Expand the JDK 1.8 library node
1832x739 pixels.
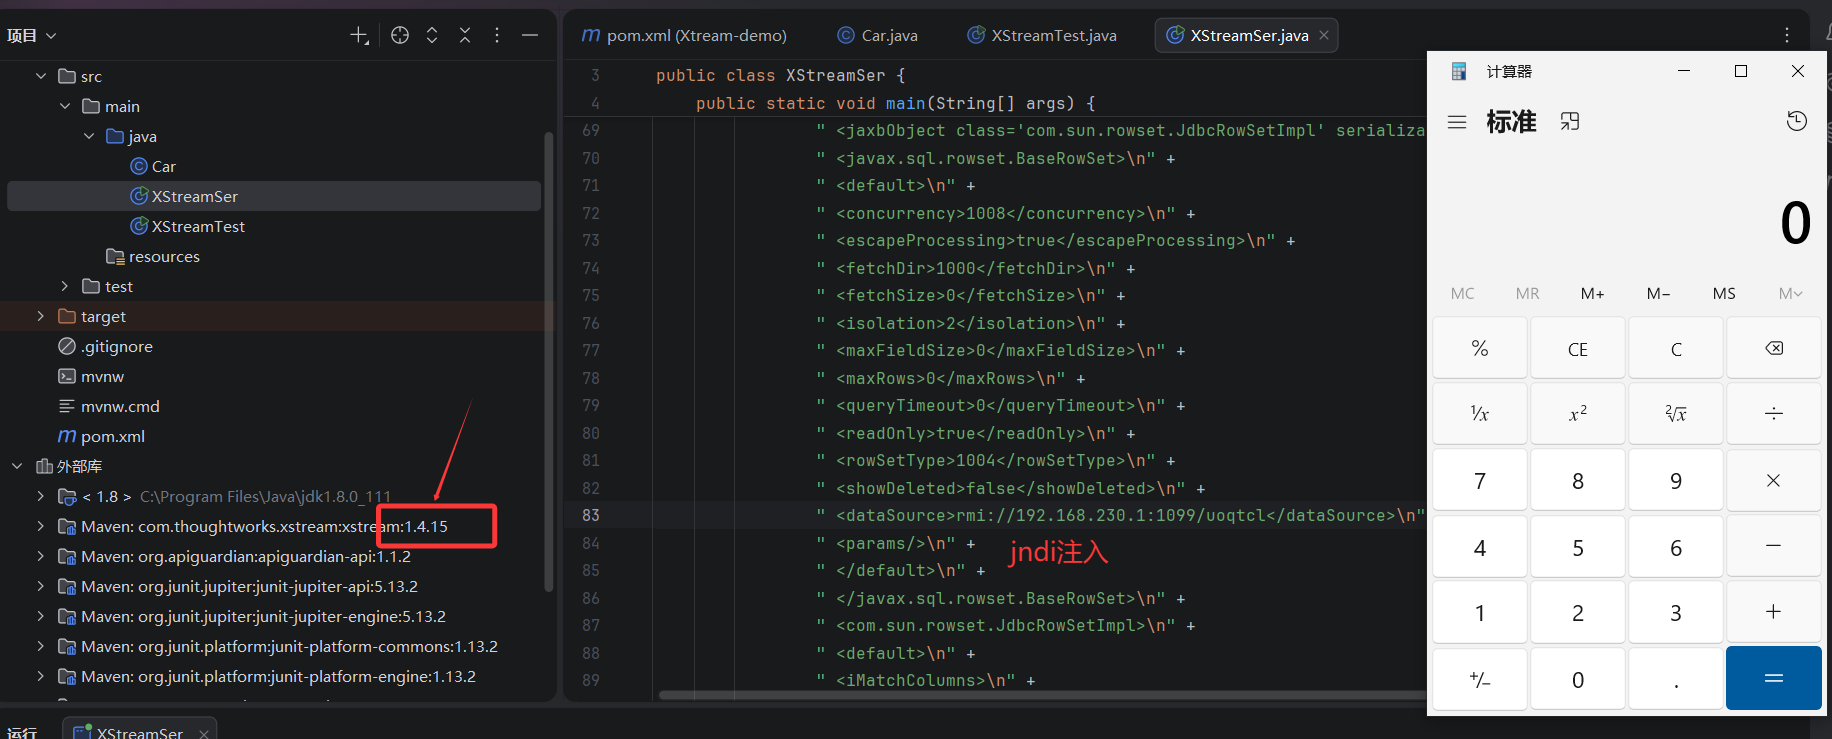click(41, 496)
